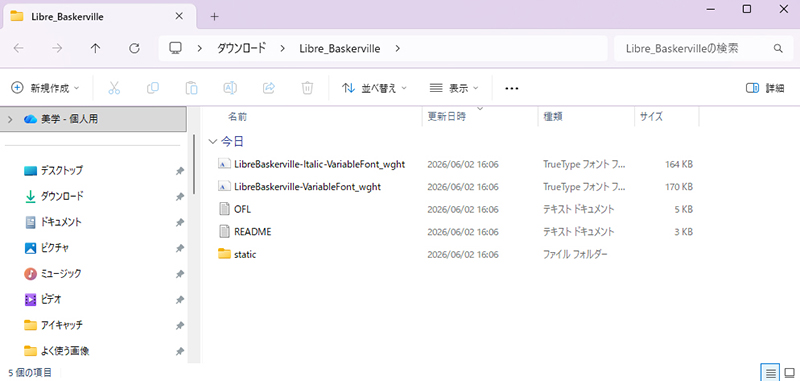Switch to large thumbnails view icon in status bar
The image size is (800, 381).
[789, 372]
